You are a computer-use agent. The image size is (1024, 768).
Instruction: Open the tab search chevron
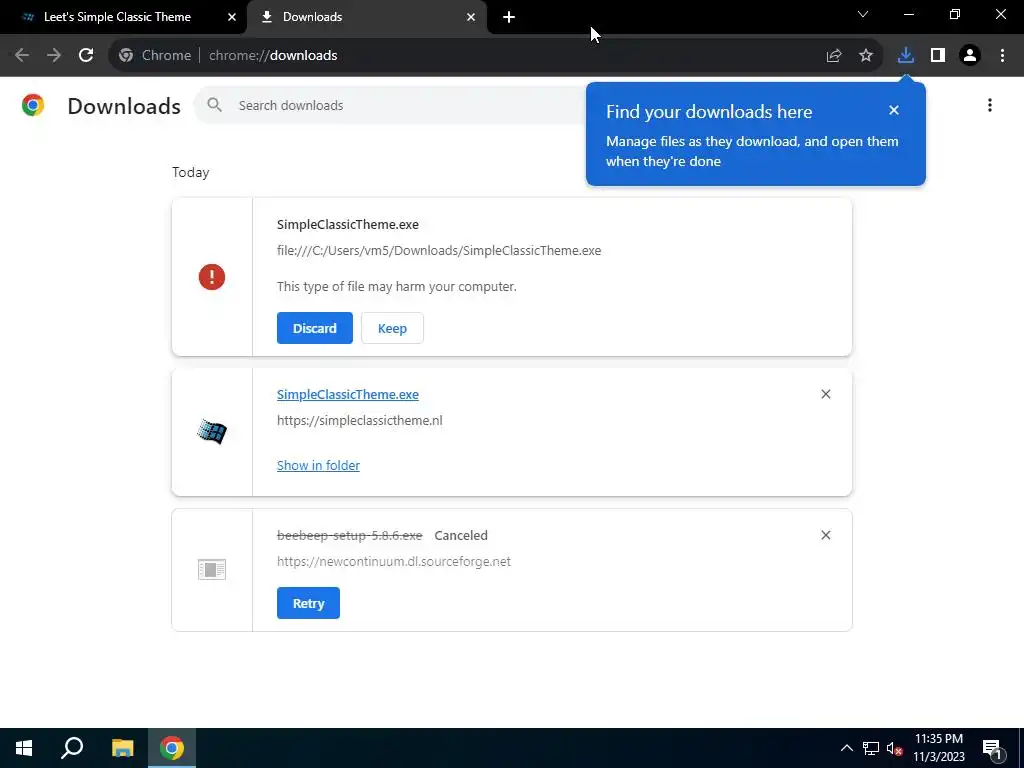point(863,14)
